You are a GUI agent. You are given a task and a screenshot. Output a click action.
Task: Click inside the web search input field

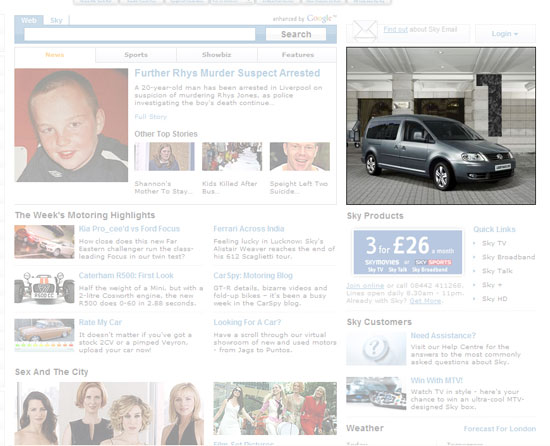[x=140, y=34]
